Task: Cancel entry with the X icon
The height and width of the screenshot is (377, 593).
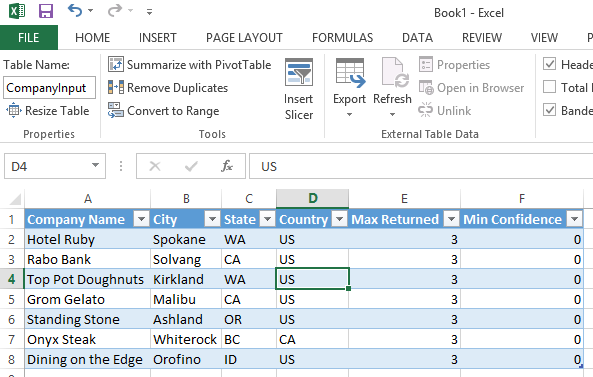Action: pyautogui.click(x=155, y=166)
